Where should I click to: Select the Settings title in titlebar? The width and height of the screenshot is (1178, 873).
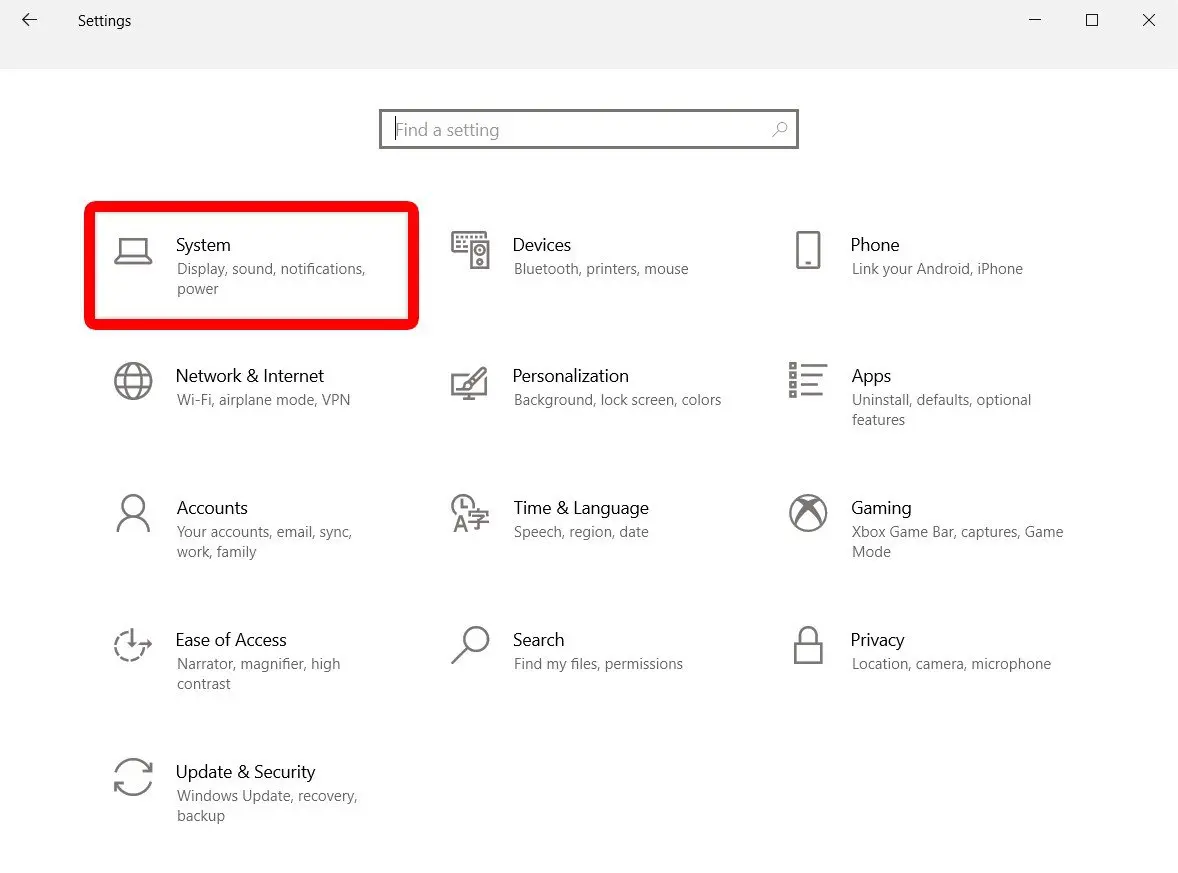[104, 20]
